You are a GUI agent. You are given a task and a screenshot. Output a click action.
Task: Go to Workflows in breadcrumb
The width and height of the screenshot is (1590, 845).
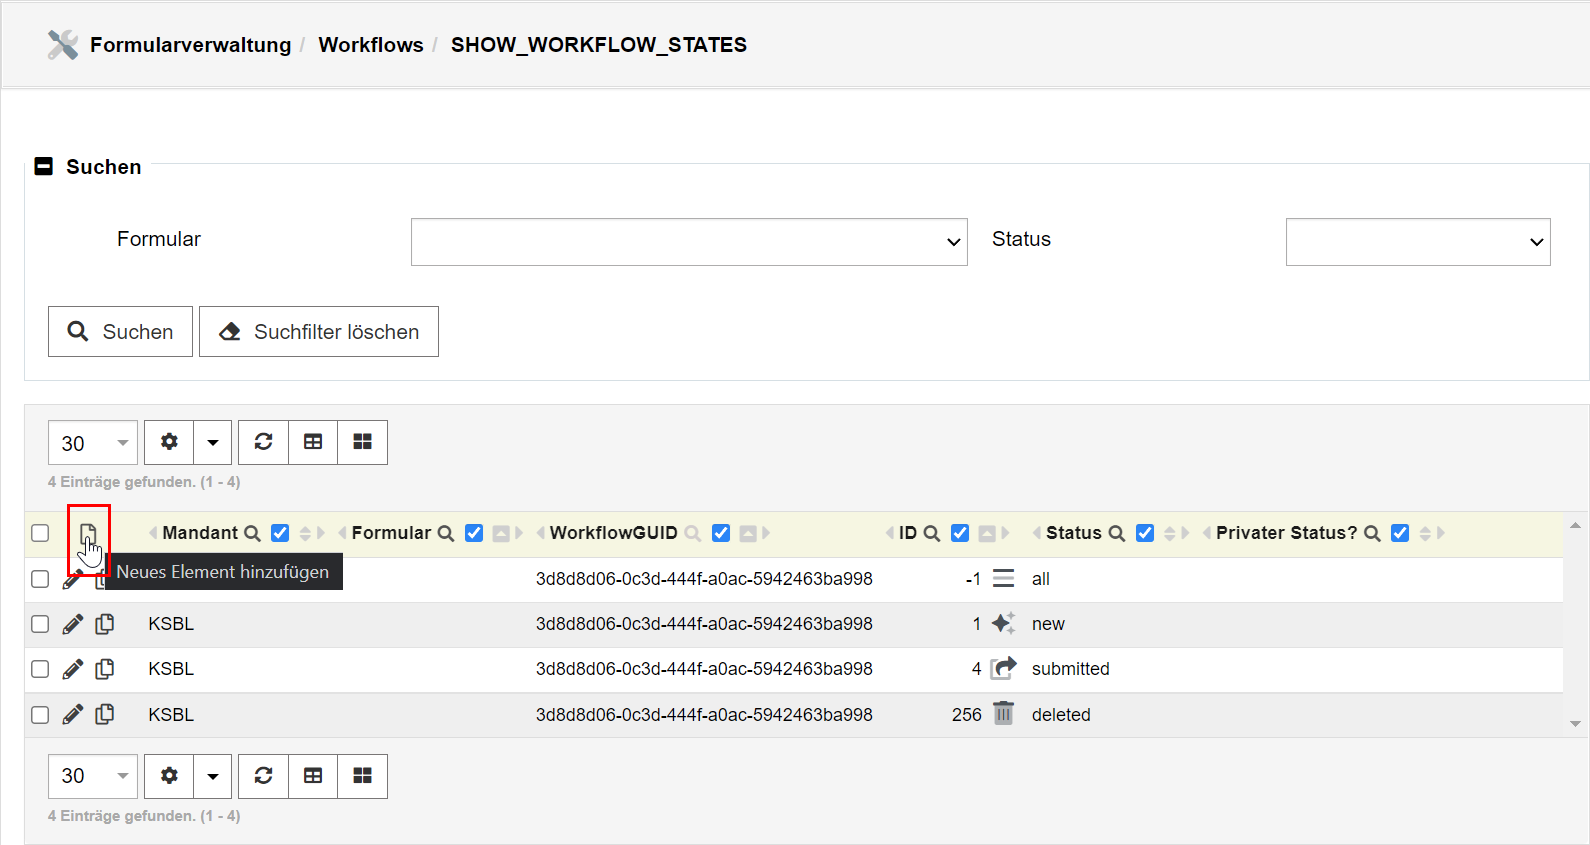(370, 45)
